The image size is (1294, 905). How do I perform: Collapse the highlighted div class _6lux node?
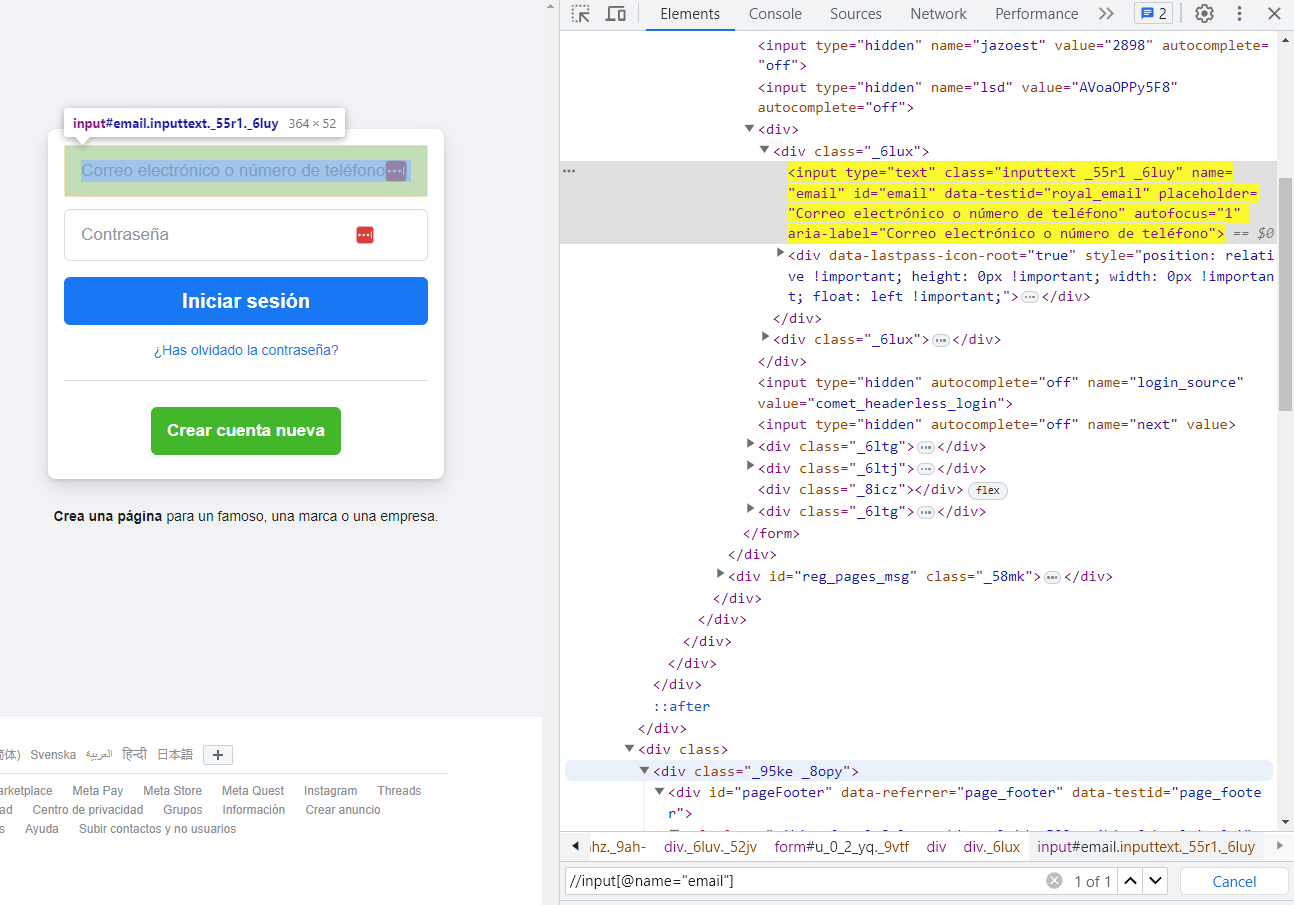tap(764, 150)
